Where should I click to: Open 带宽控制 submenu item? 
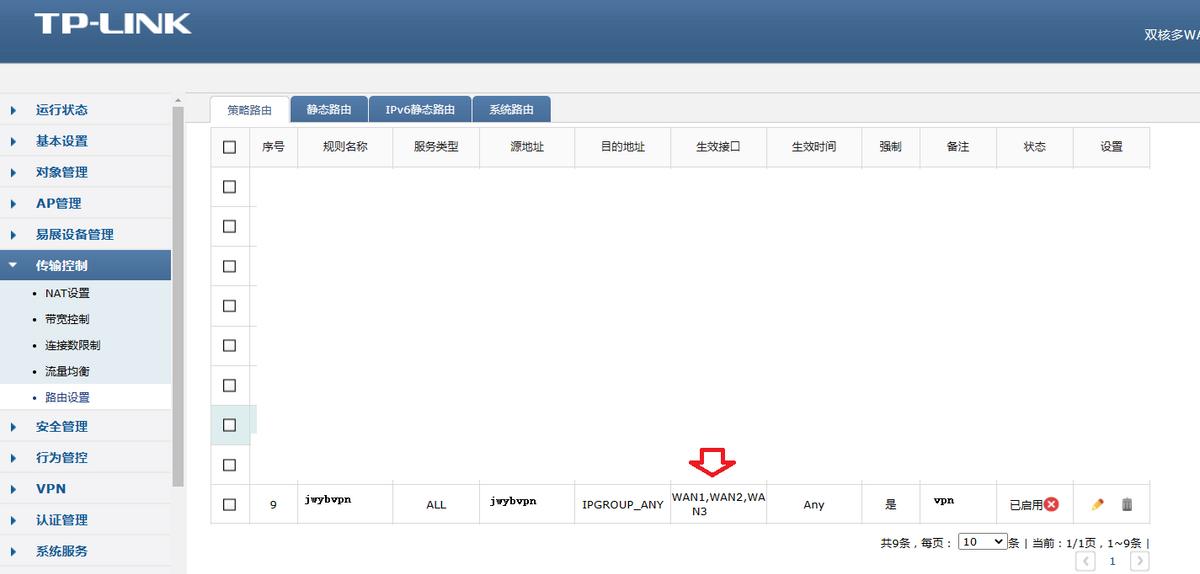(x=67, y=319)
